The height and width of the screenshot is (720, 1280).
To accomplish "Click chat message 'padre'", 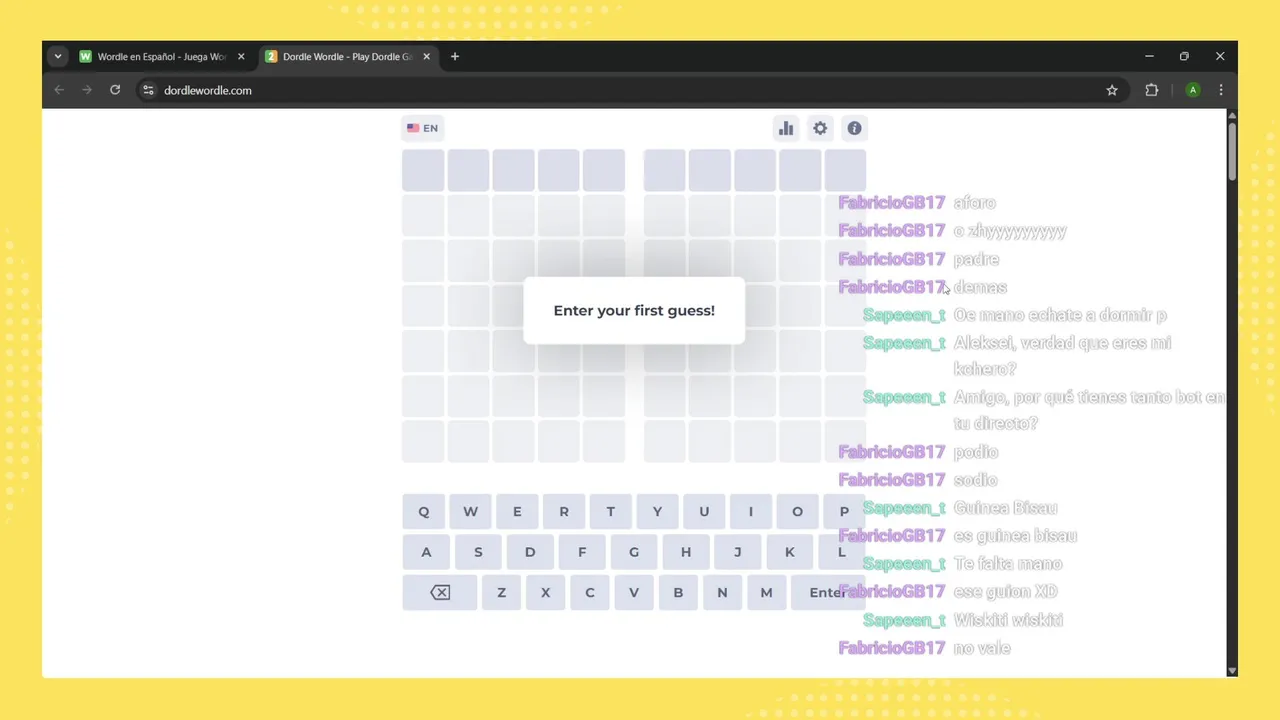I will tap(976, 259).
